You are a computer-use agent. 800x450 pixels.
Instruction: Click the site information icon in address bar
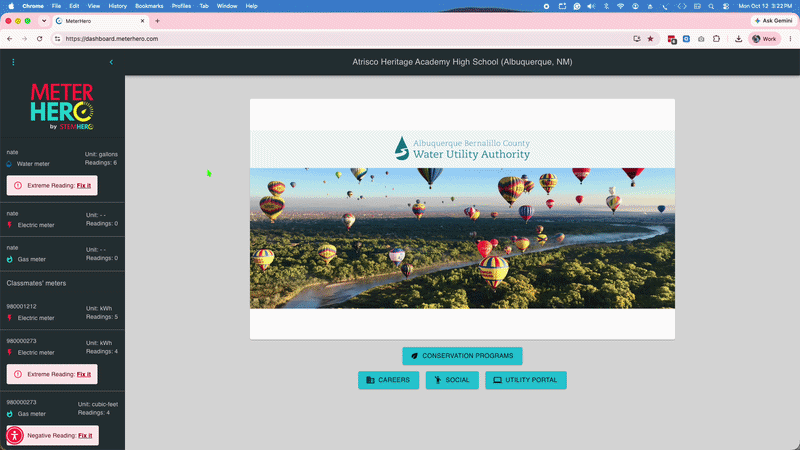tap(57, 39)
